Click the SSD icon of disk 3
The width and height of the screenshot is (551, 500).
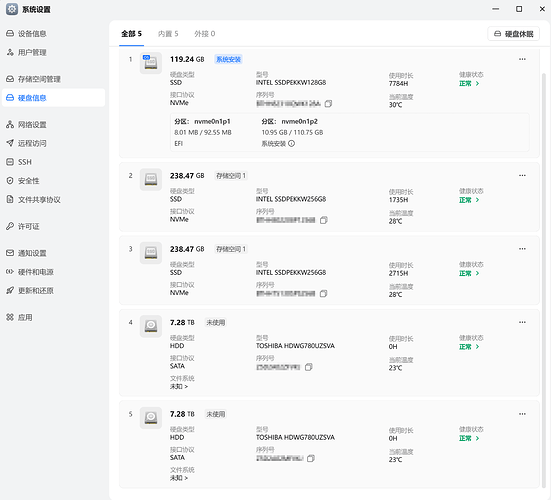(x=151, y=253)
